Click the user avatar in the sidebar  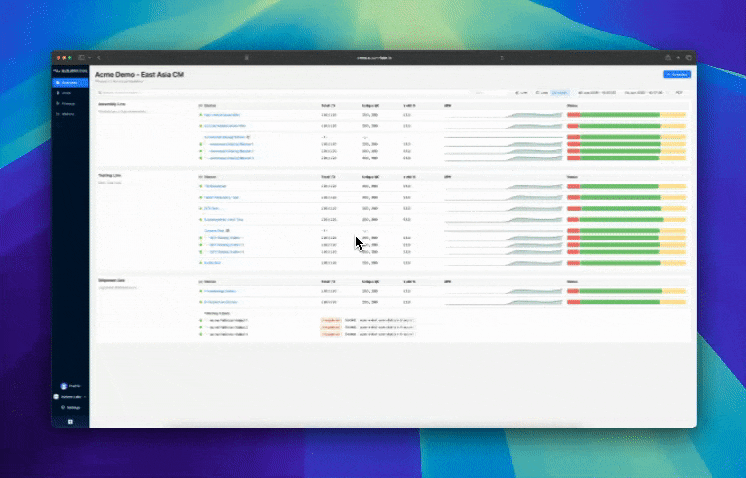(x=64, y=386)
